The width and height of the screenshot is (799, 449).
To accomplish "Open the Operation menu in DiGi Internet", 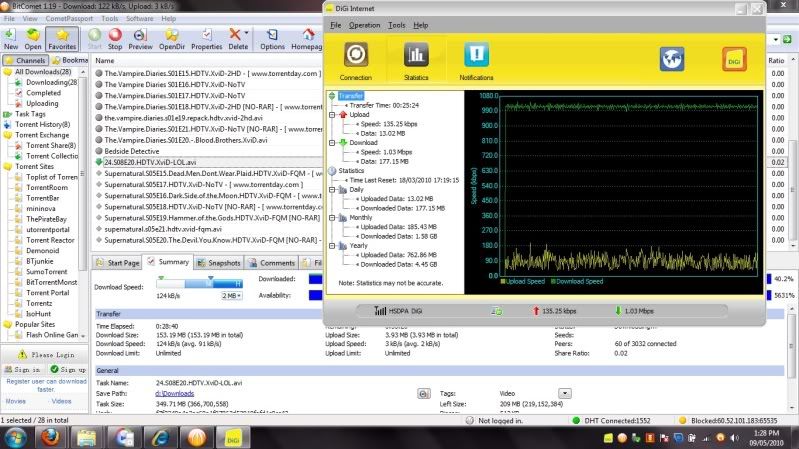I will pyautogui.click(x=364, y=24).
